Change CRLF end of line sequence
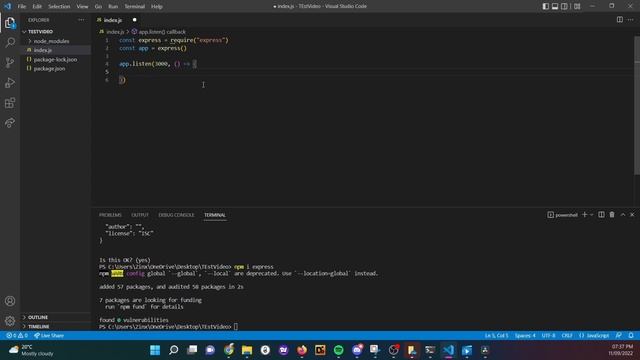The width and height of the screenshot is (640, 360). pos(567,336)
